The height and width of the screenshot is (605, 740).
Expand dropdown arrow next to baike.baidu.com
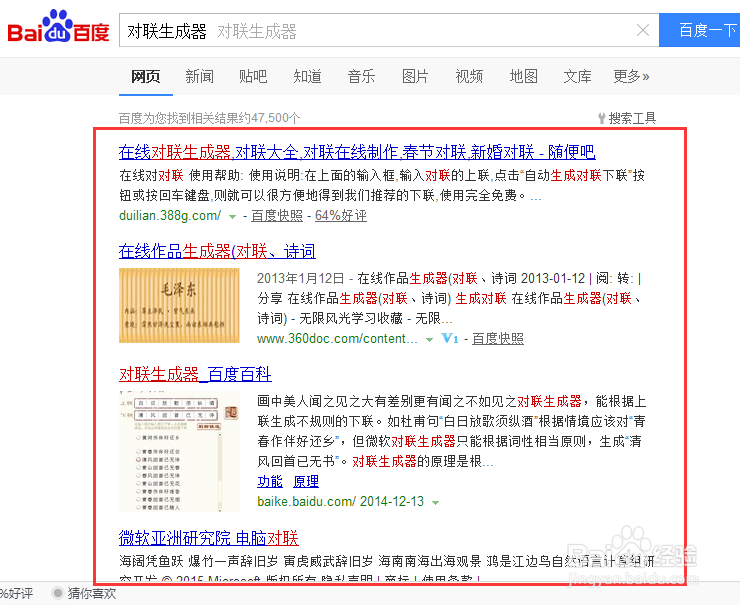pyautogui.click(x=436, y=503)
